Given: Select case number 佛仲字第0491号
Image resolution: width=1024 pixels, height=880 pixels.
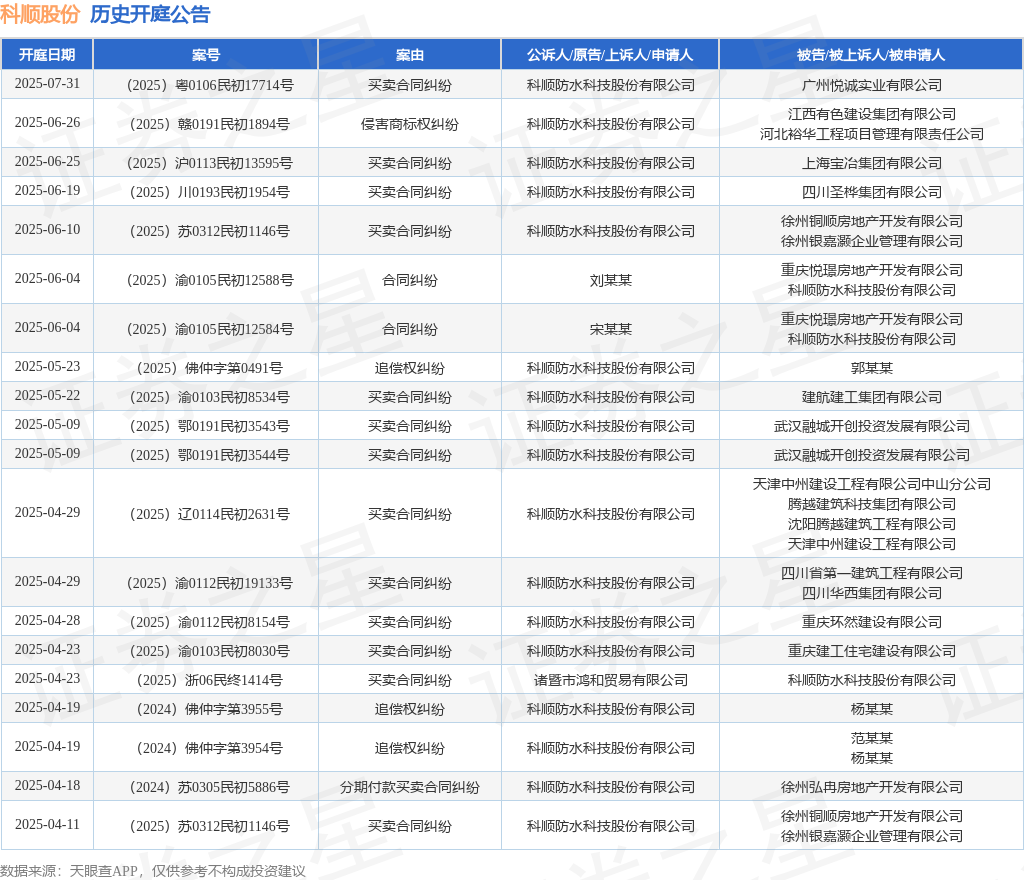Looking at the screenshot, I should click(x=210, y=368).
